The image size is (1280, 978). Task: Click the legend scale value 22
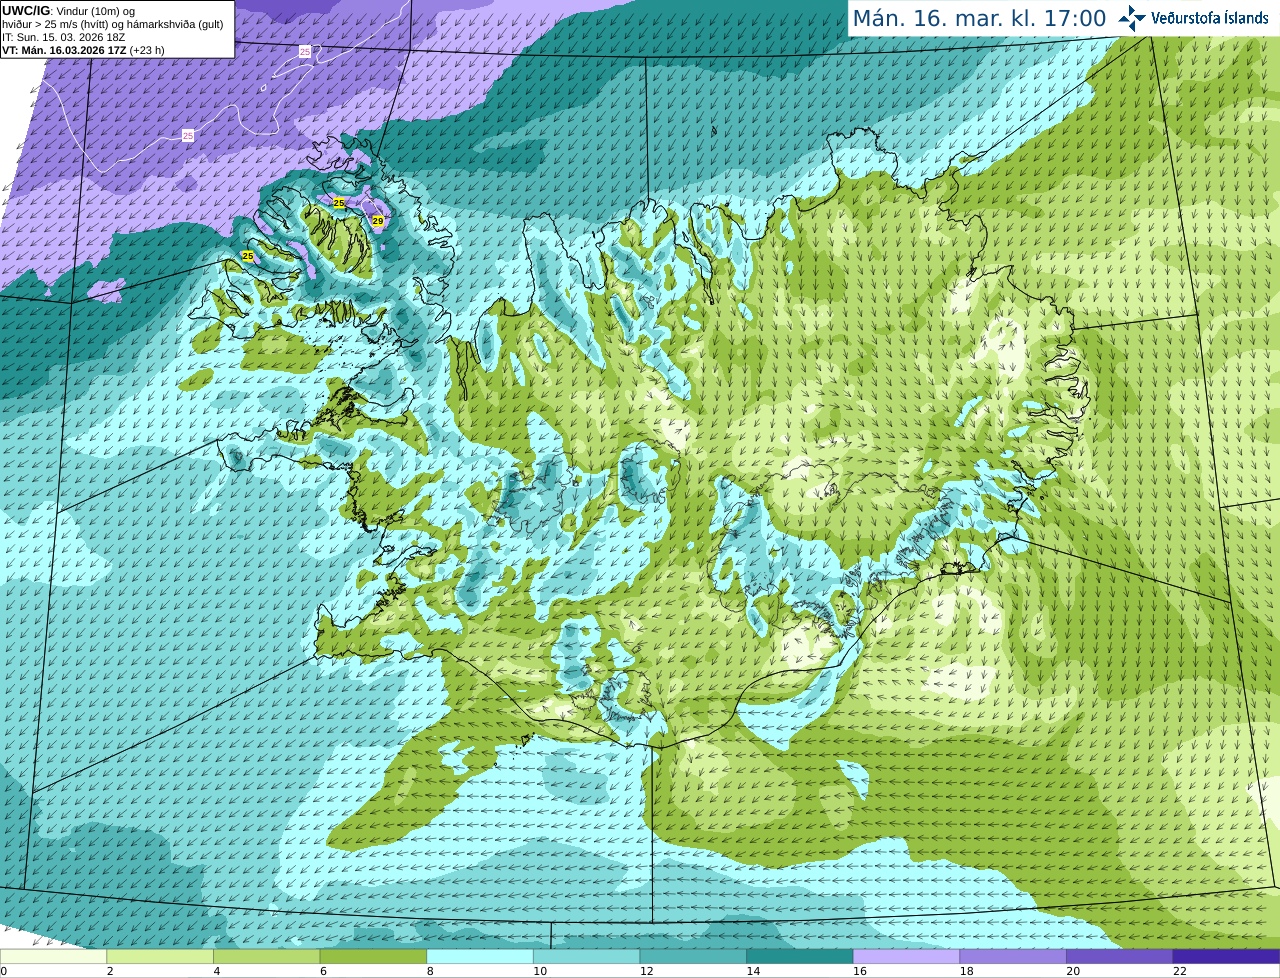point(1180,971)
